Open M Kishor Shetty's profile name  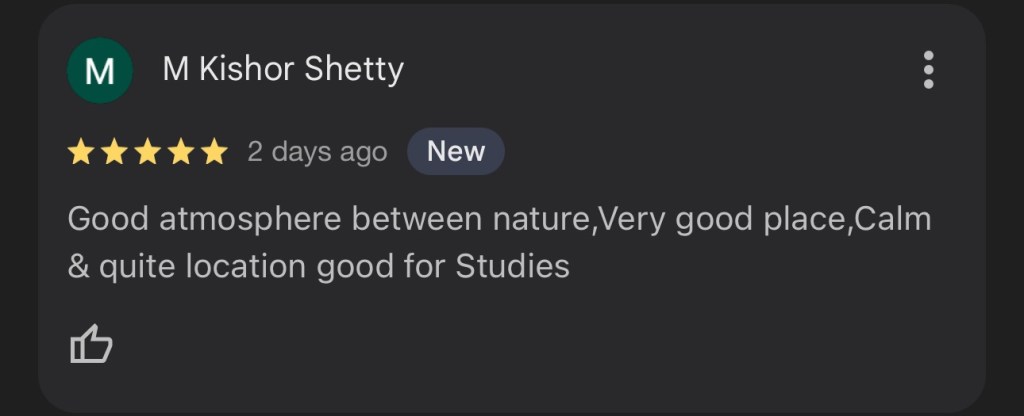(x=283, y=70)
